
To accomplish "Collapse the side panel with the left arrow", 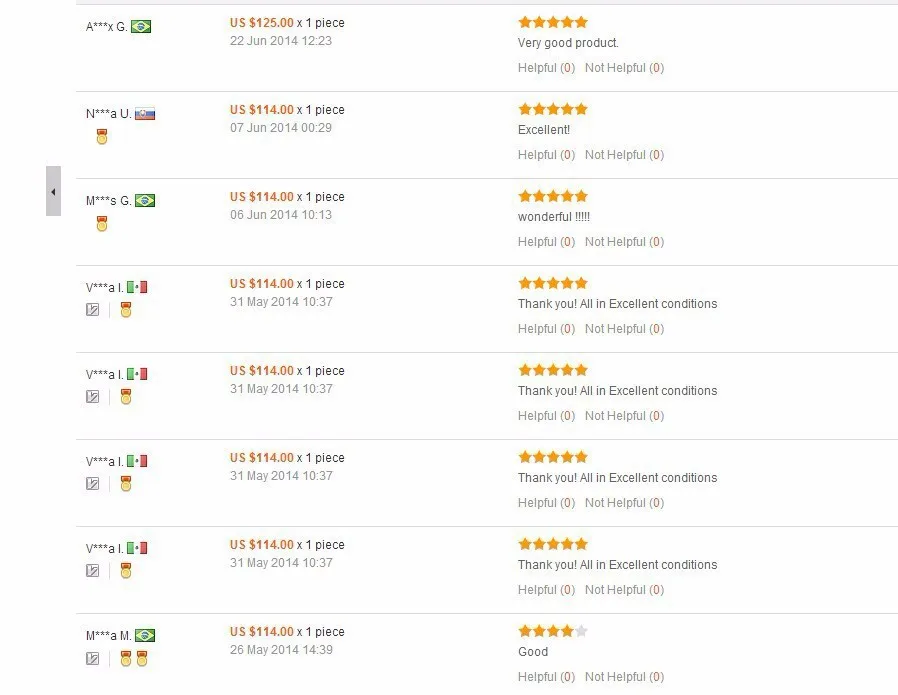I will 53,191.
